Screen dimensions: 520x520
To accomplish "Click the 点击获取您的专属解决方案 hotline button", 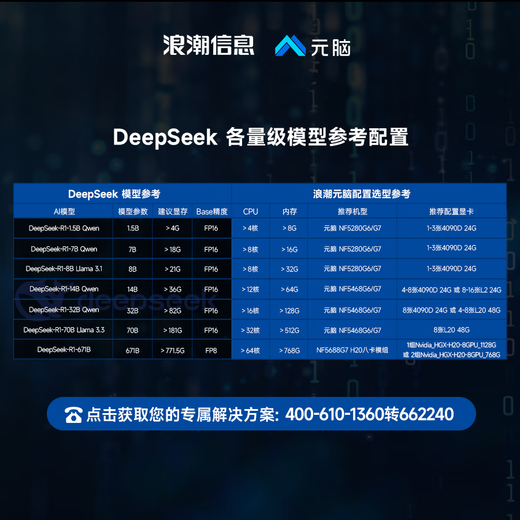I will point(261,414).
